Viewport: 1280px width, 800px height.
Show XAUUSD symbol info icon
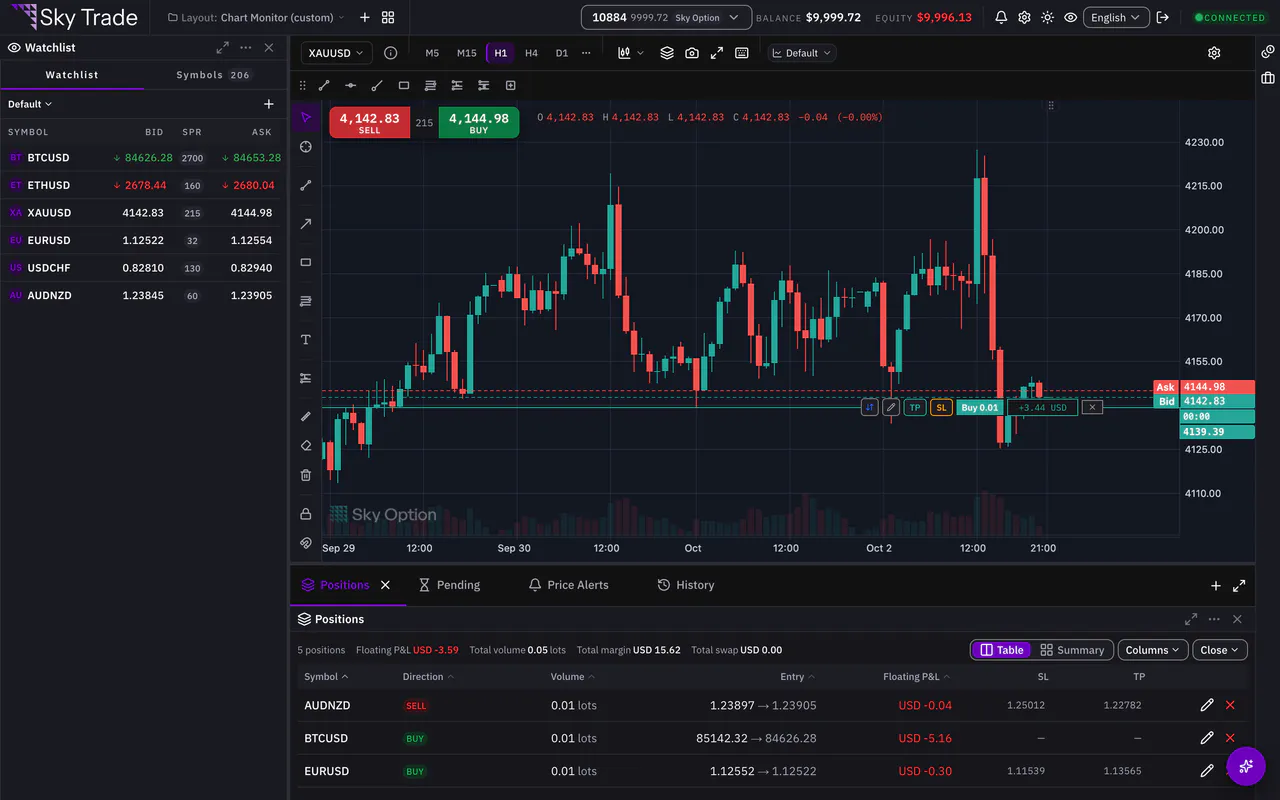click(391, 53)
